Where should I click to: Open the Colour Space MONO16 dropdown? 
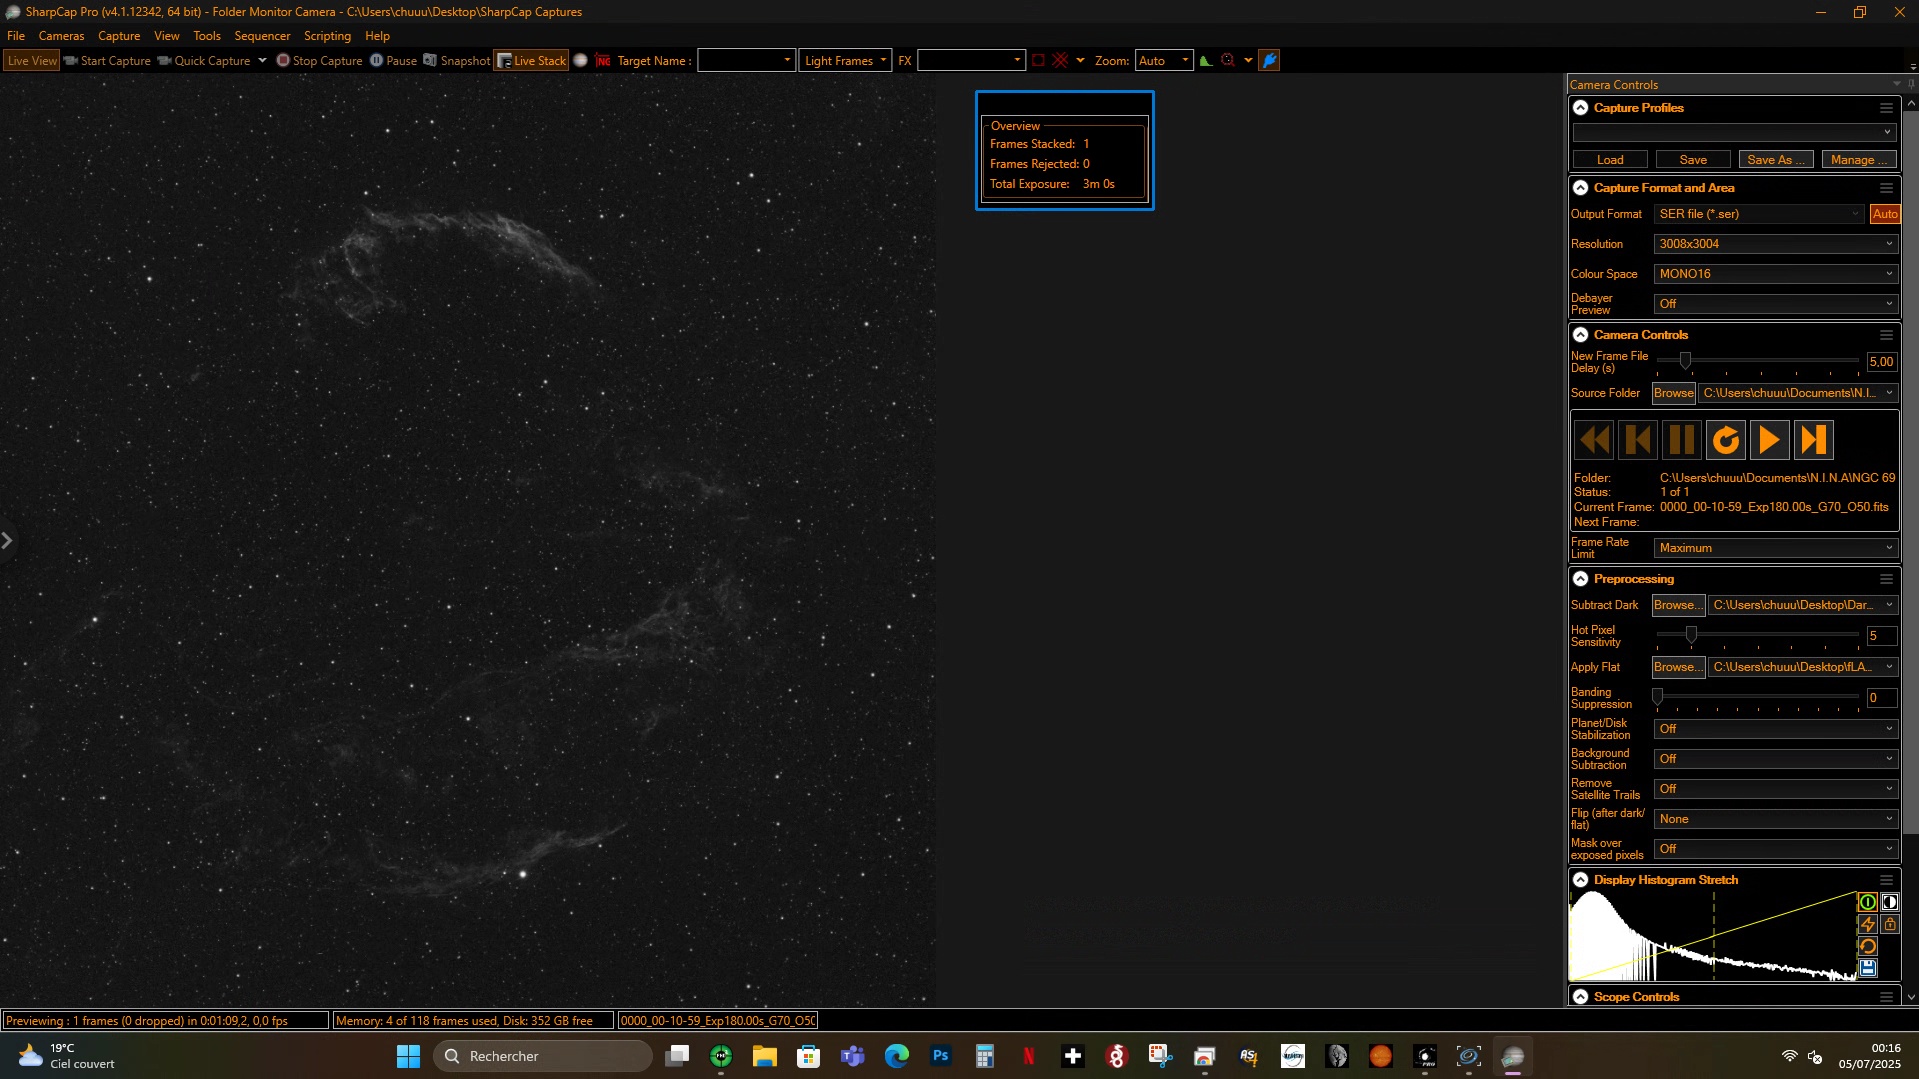click(1775, 274)
